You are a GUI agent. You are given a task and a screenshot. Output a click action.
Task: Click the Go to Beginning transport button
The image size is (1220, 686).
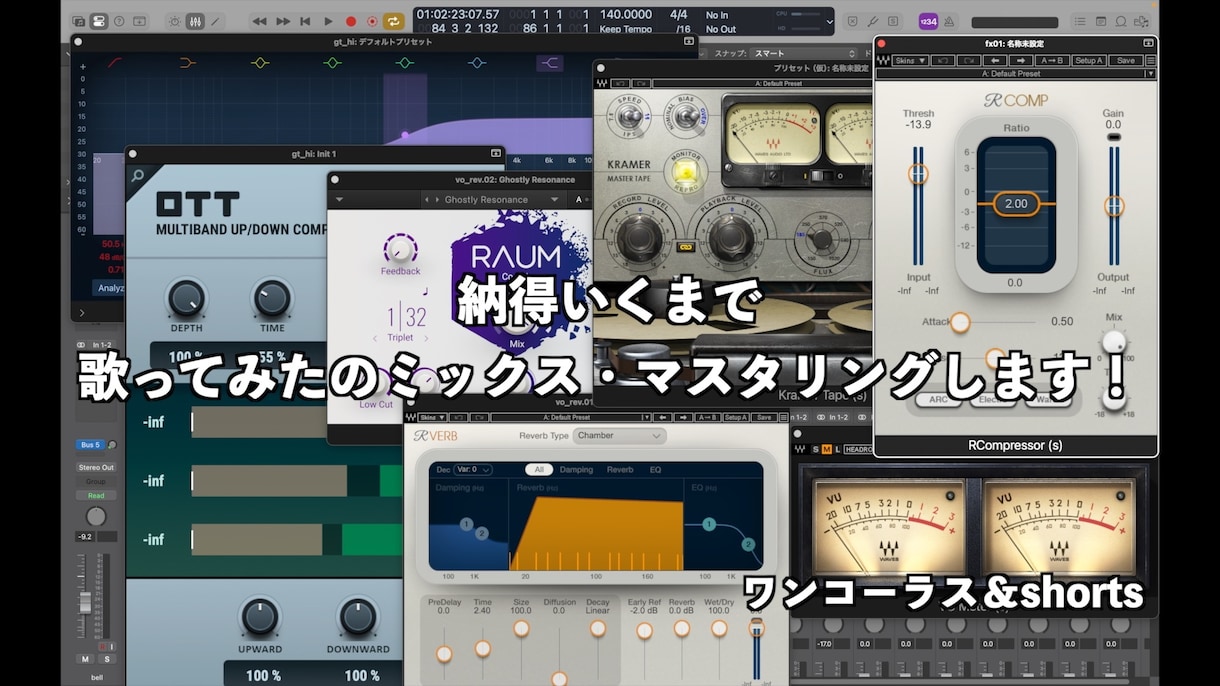point(305,21)
